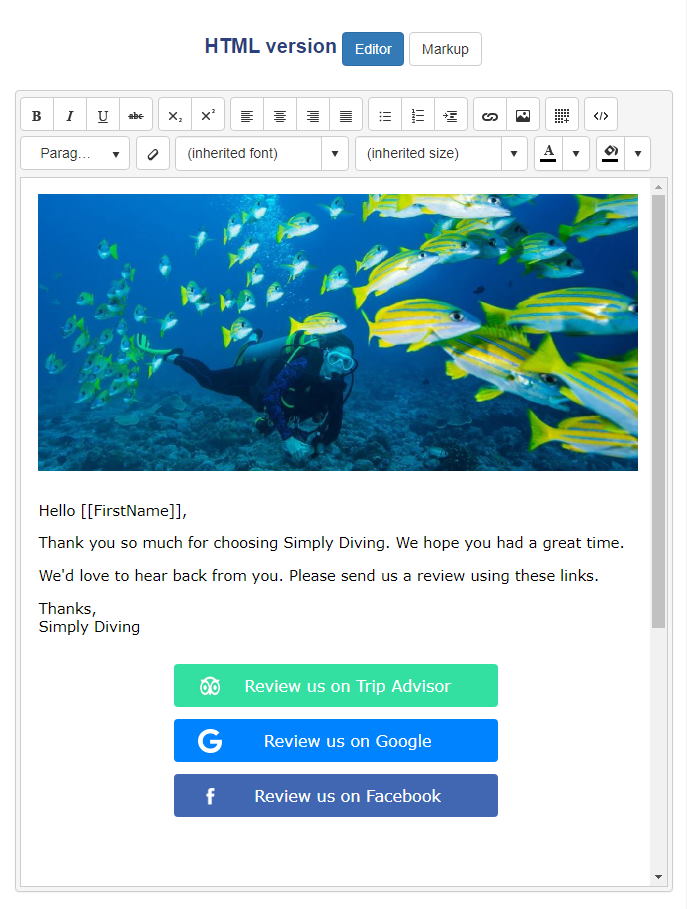The width and height of the screenshot is (687, 909).
Task: Open the Paragraph format dropdown
Action: [x=75, y=154]
